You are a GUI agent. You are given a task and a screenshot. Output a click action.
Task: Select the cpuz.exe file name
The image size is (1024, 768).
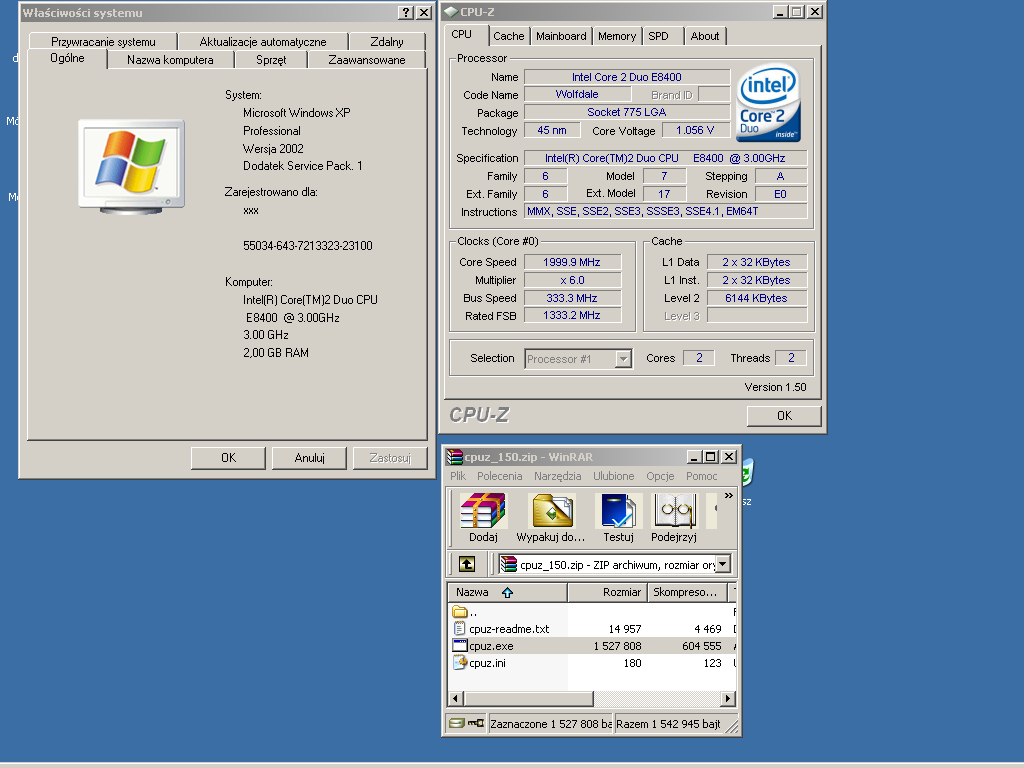click(491, 646)
